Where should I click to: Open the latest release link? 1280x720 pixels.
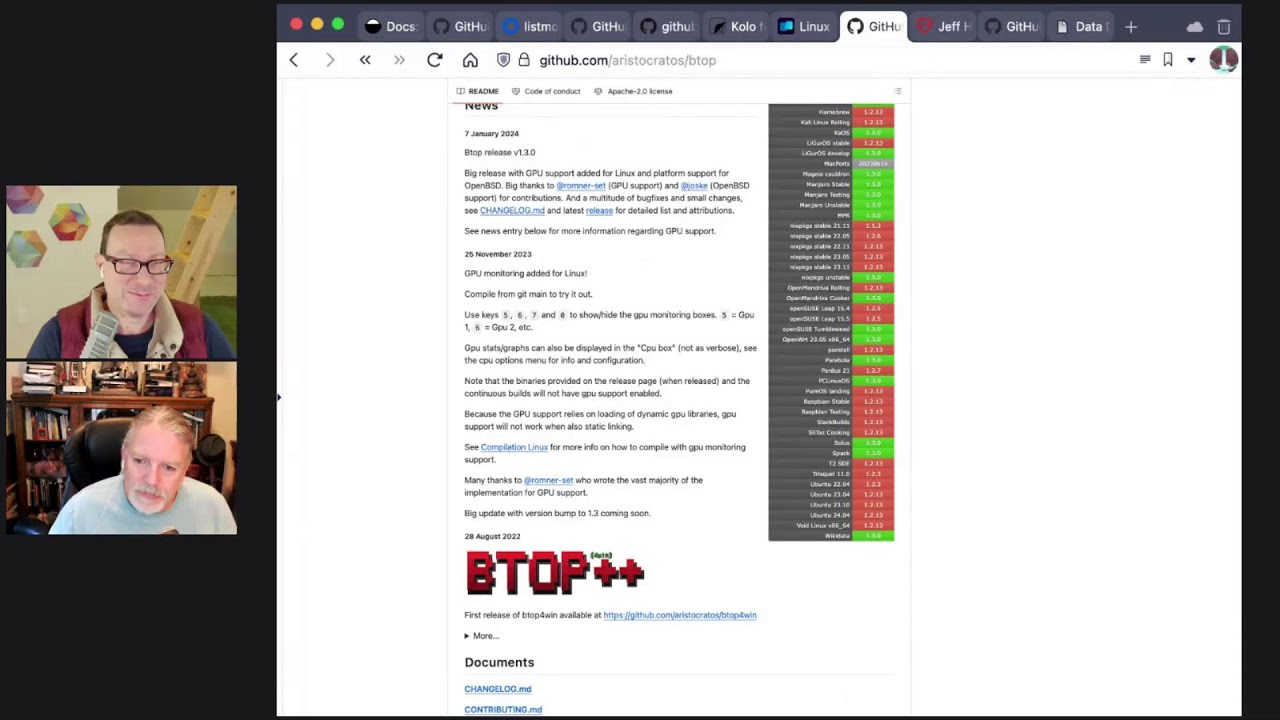click(x=599, y=210)
